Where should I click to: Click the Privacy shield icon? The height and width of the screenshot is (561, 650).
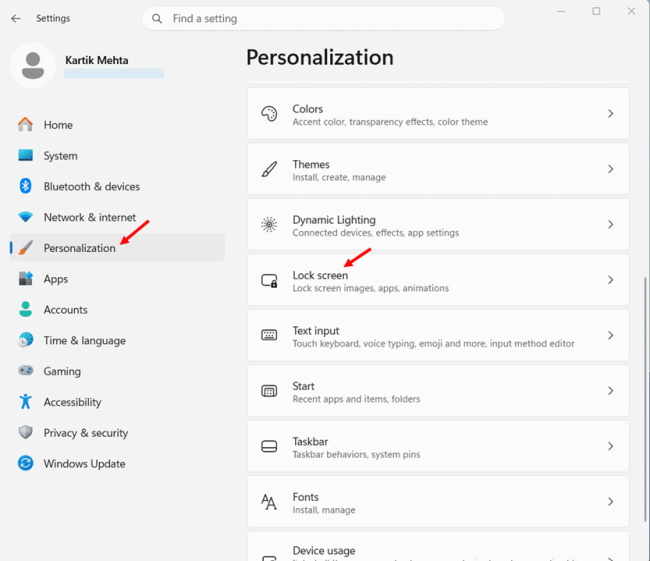click(25, 432)
